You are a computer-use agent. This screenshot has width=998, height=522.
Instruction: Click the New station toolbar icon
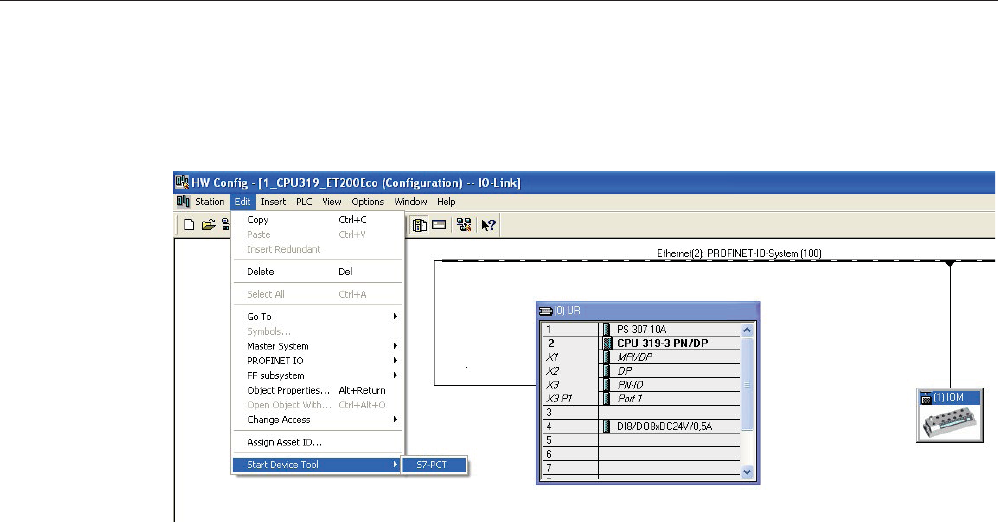(189, 225)
